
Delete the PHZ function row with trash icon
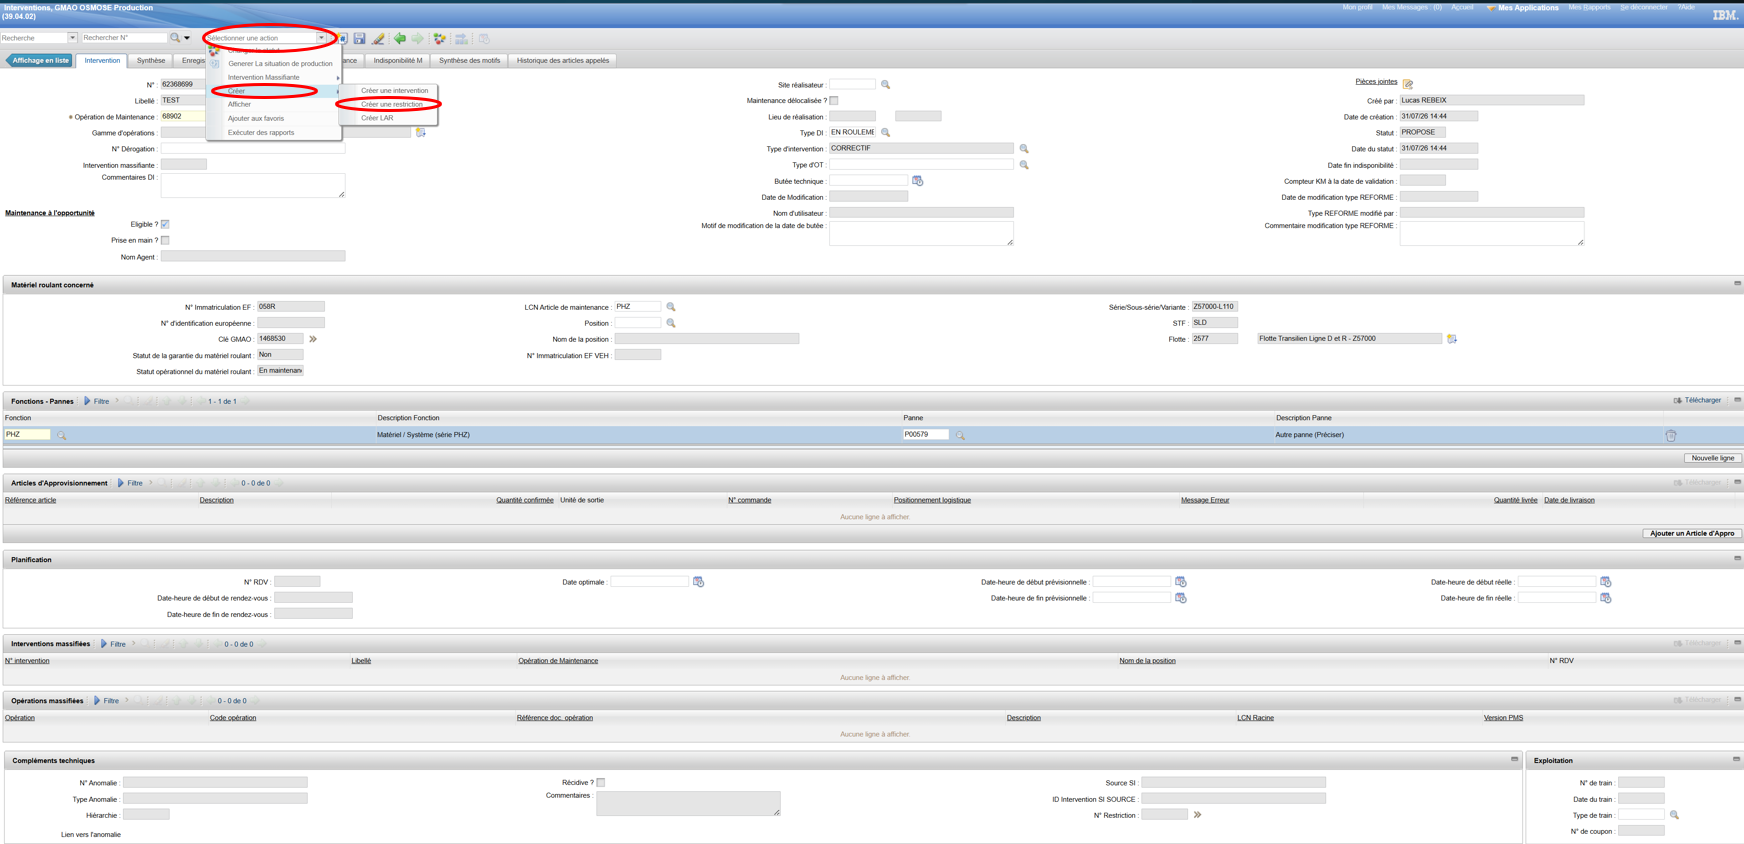tap(1670, 435)
